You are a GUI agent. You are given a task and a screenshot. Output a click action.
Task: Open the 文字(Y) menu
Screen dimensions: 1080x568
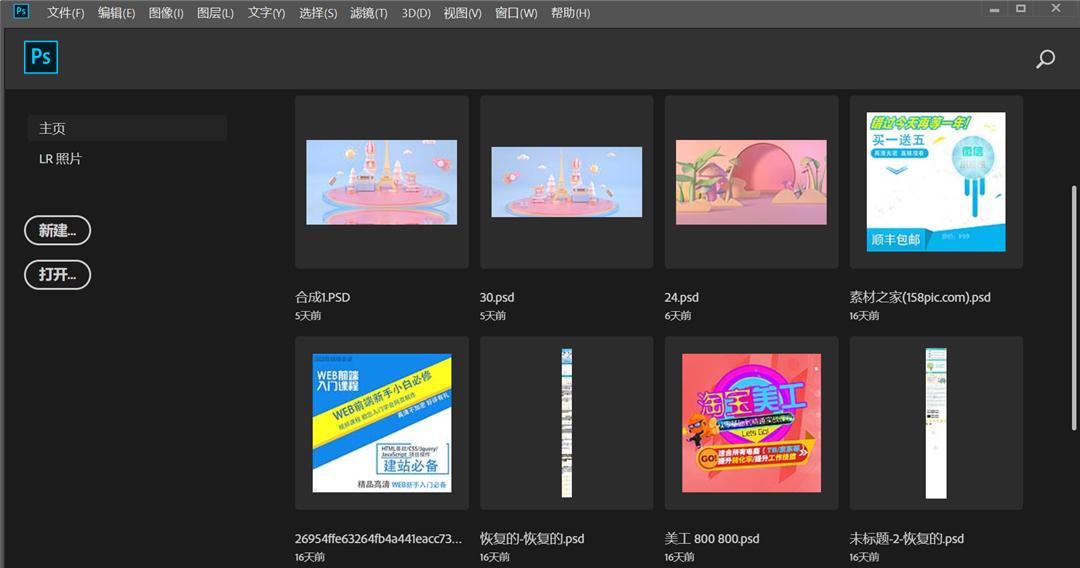[267, 12]
